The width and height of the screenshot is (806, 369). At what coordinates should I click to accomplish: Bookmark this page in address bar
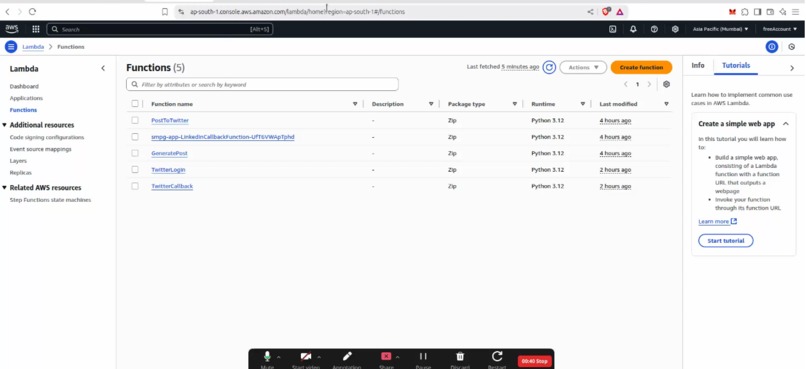[x=165, y=11]
